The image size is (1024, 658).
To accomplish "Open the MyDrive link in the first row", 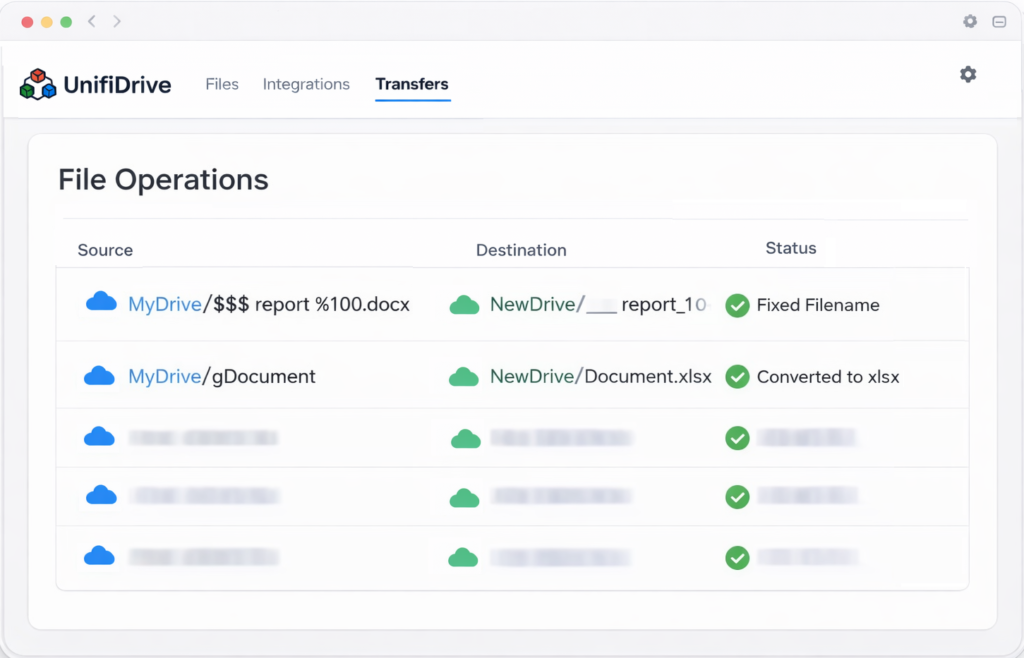I will pos(163,303).
